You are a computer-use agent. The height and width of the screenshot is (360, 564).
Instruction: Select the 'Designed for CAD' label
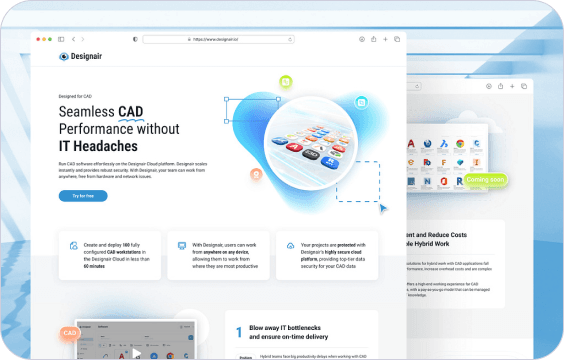pos(75,96)
